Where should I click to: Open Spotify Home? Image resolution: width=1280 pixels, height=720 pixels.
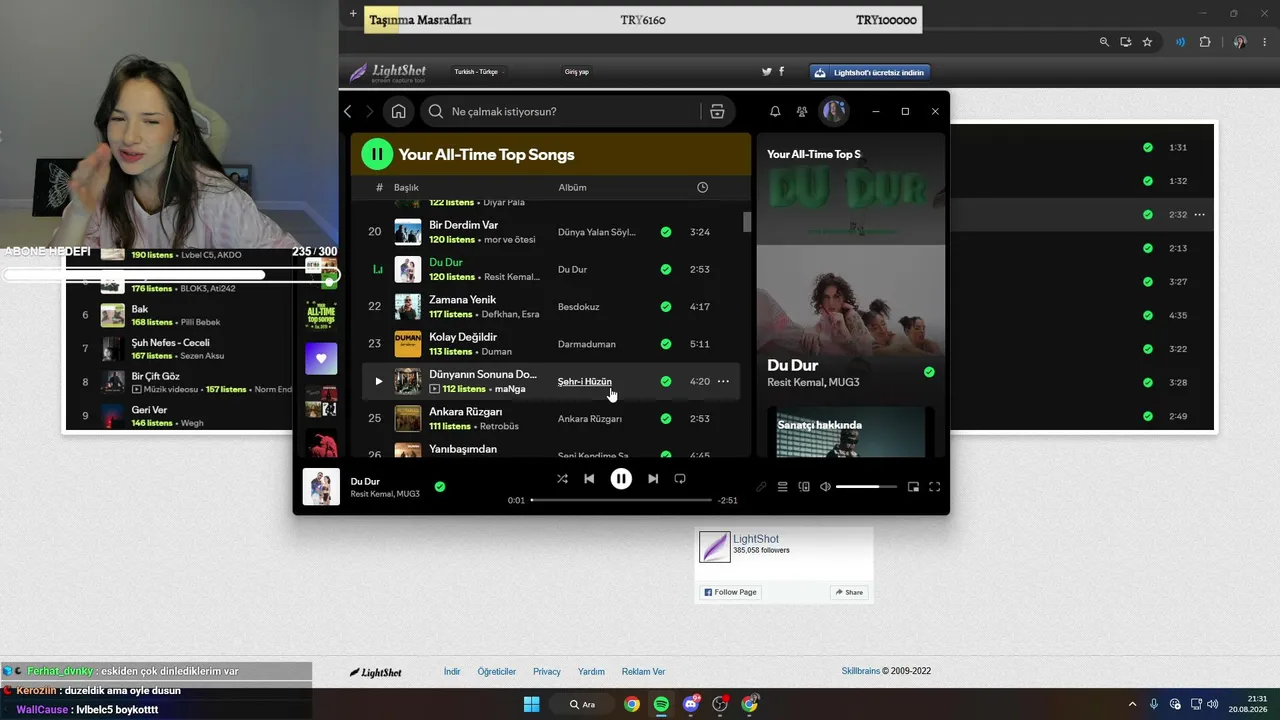pyautogui.click(x=398, y=112)
